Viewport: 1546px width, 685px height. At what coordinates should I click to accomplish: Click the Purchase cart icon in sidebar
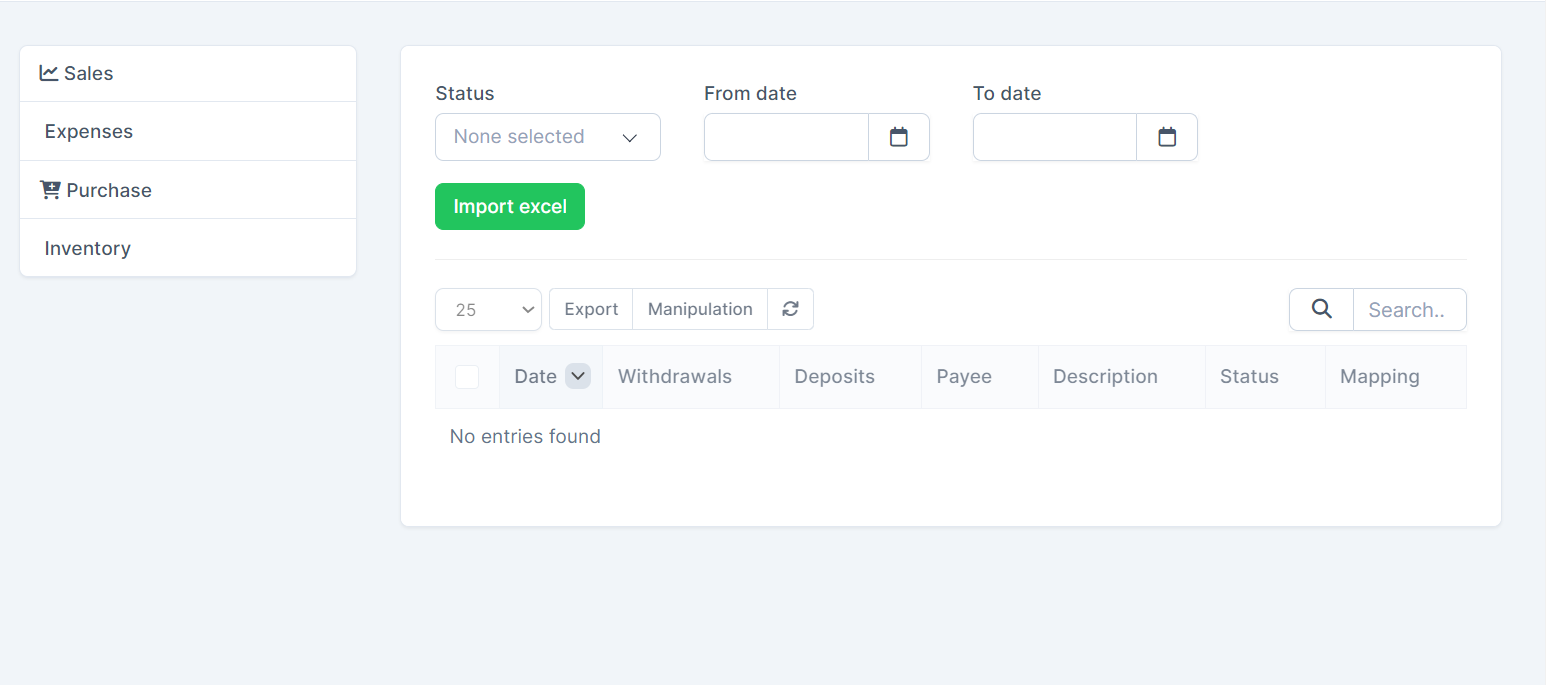coord(50,190)
